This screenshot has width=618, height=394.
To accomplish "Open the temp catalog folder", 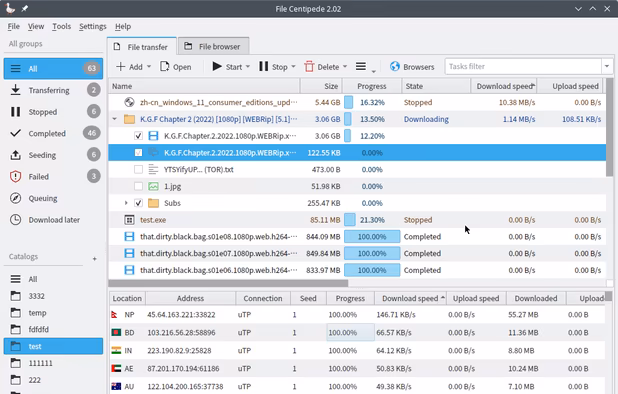I will [x=53, y=313].
